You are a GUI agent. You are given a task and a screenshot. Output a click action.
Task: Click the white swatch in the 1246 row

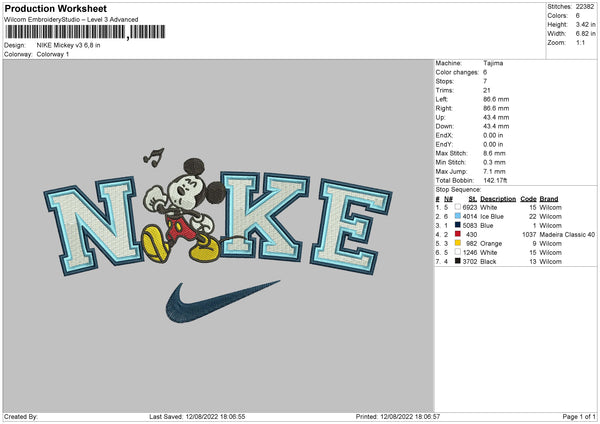457,252
